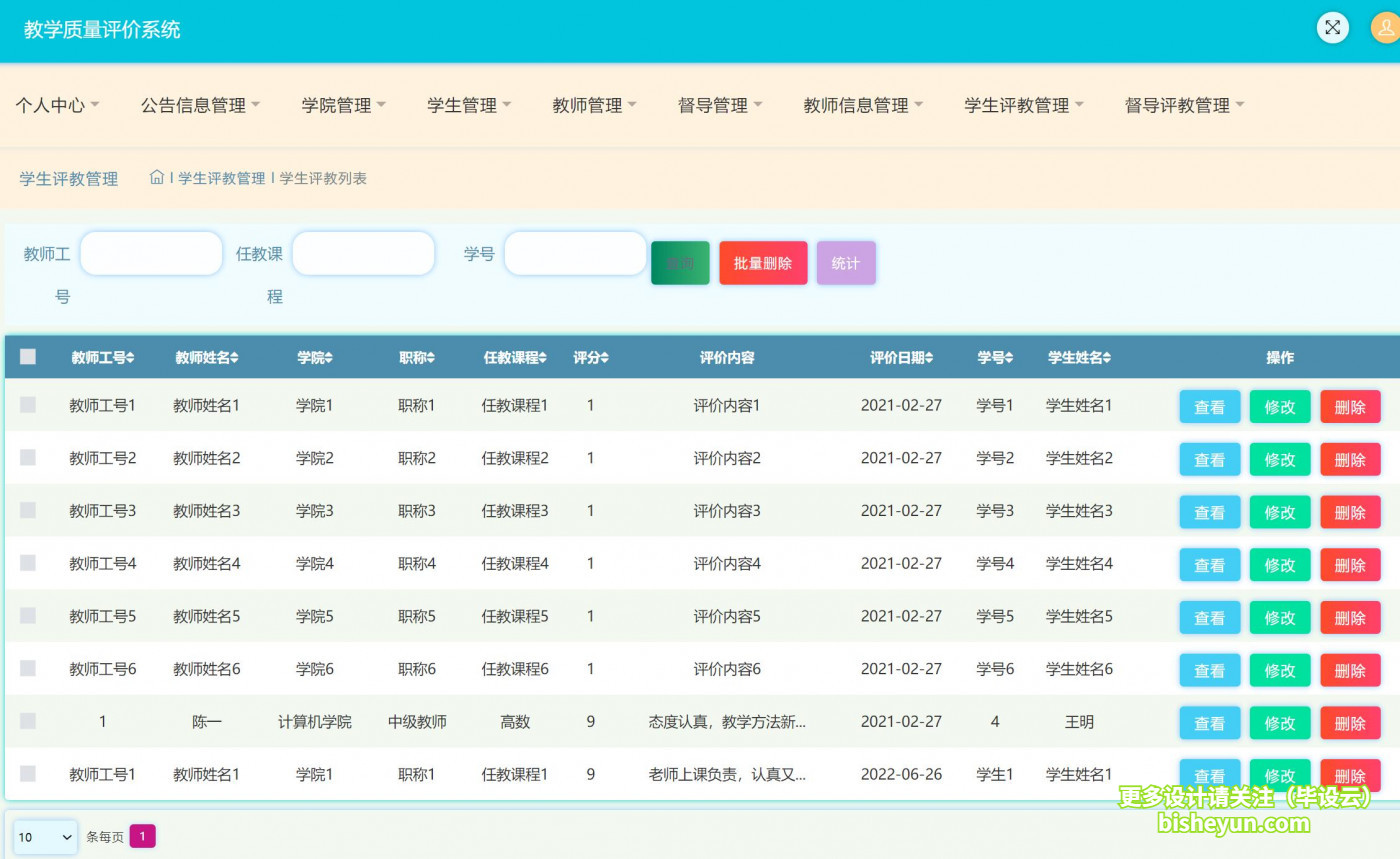
Task: Click the 批量删除 button
Action: point(762,262)
